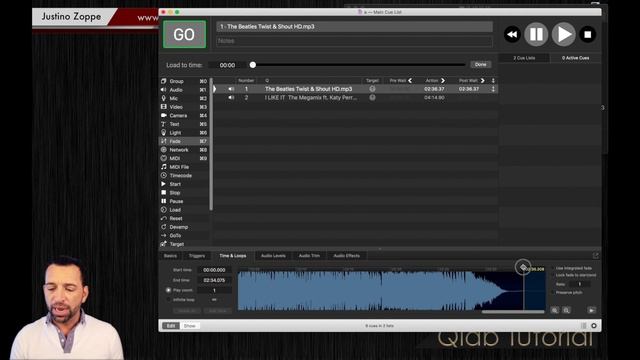The image size is (640, 360).
Task: Add a Target cue from the toolbox
Action: pos(184,244)
